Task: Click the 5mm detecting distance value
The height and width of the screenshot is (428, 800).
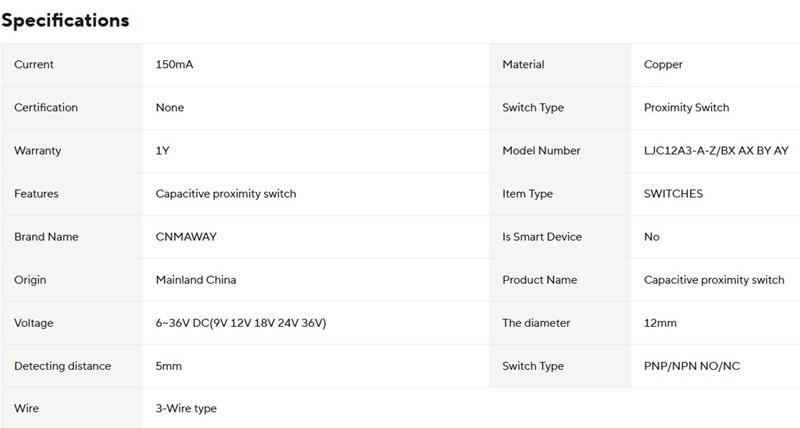Action: click(168, 366)
